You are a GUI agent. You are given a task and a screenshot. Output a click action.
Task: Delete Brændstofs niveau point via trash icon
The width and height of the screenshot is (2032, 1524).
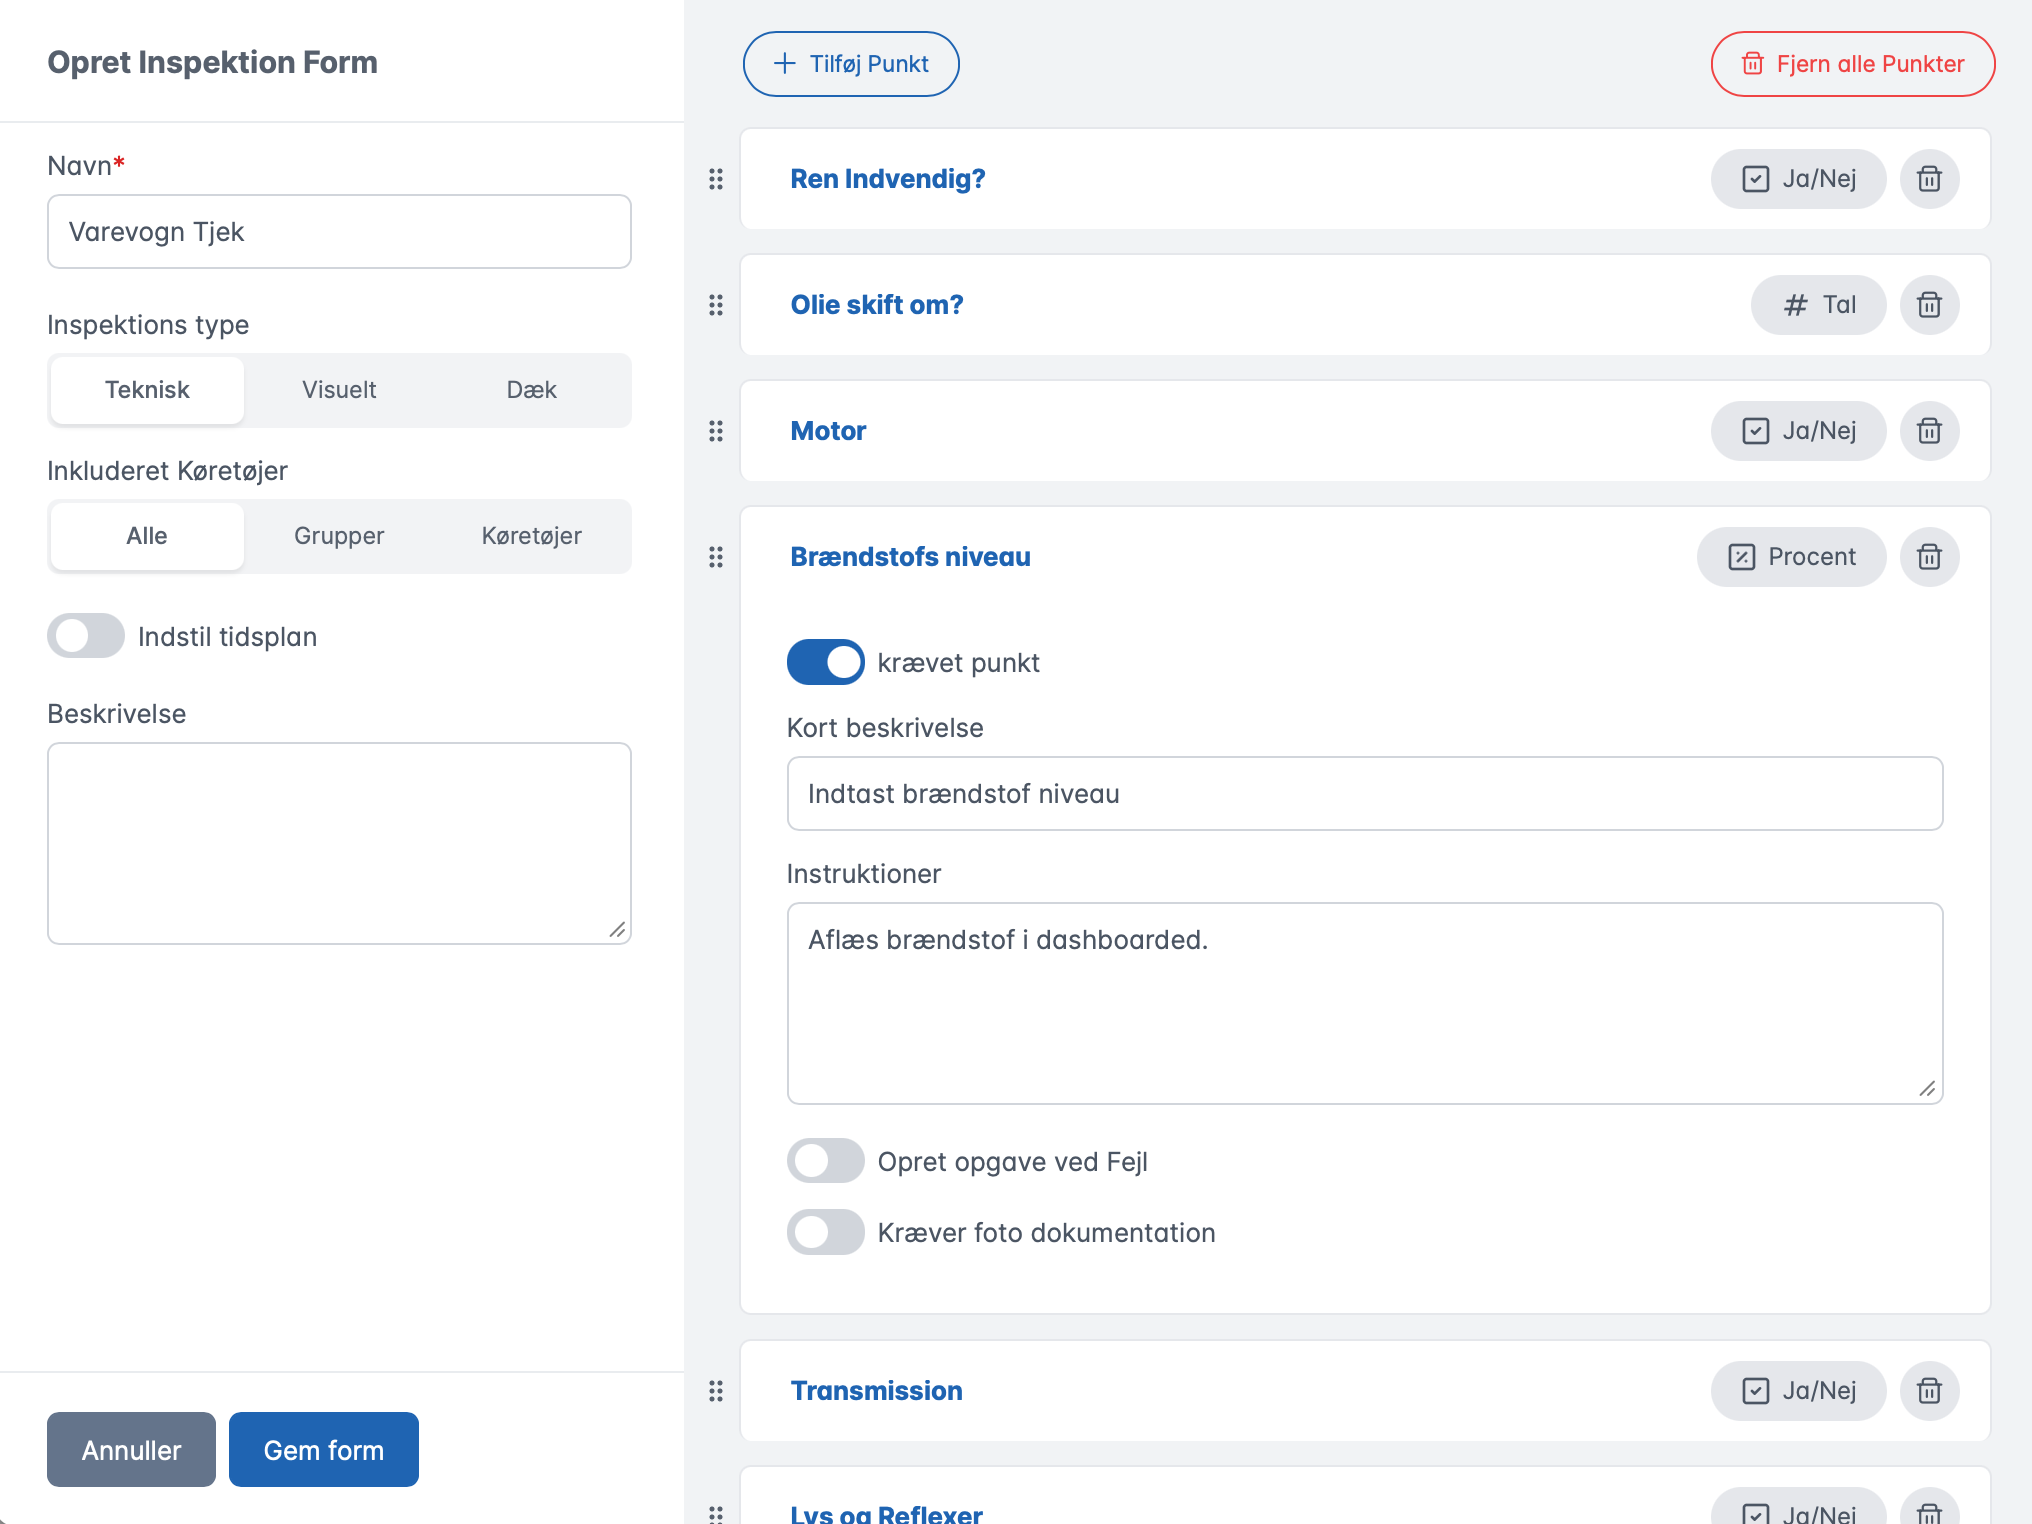[x=1928, y=557]
